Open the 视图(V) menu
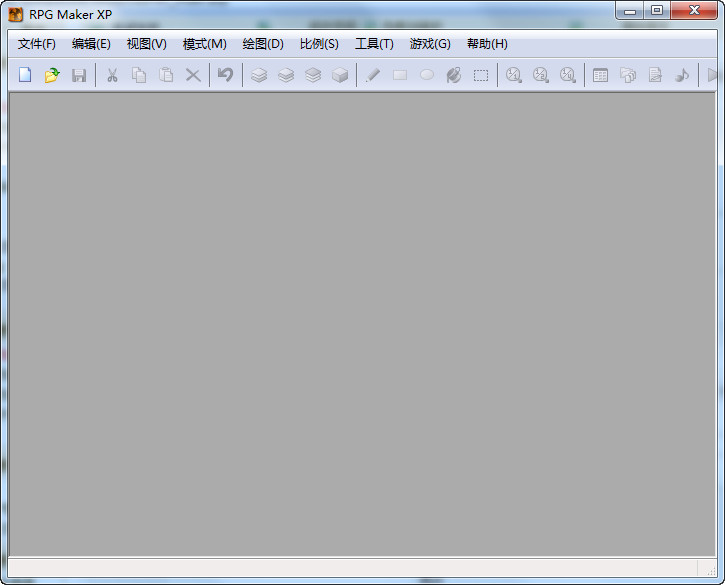Image resolution: width=725 pixels, height=585 pixels. pyautogui.click(x=147, y=44)
